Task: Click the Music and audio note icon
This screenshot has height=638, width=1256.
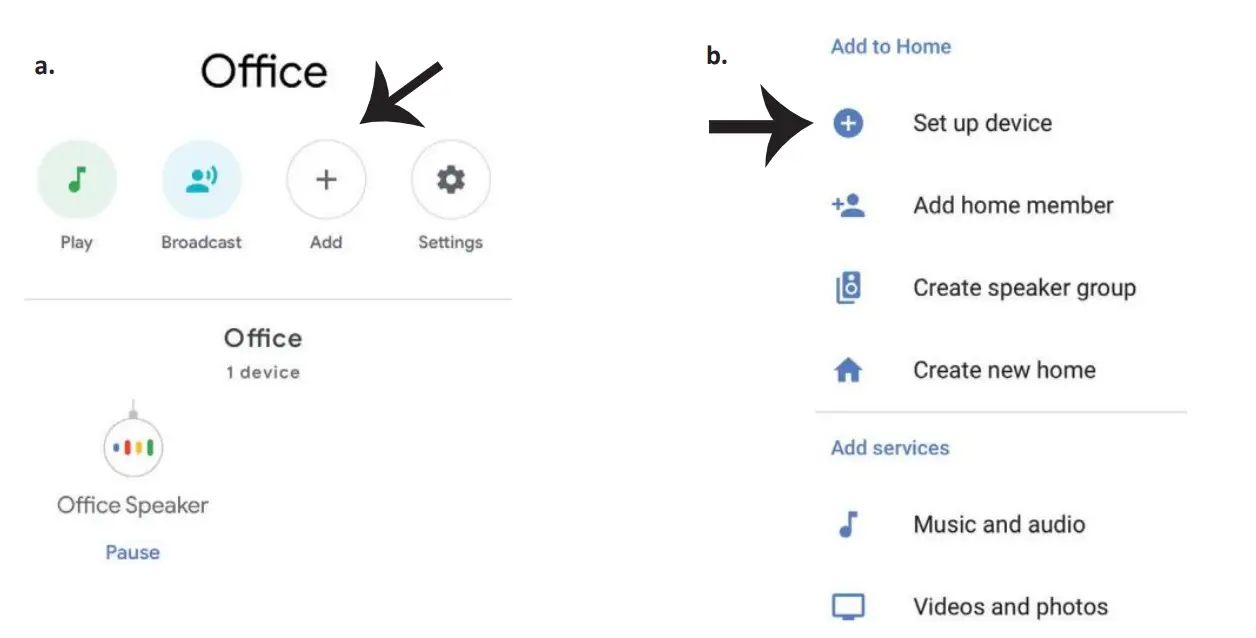Action: pyautogui.click(x=846, y=524)
